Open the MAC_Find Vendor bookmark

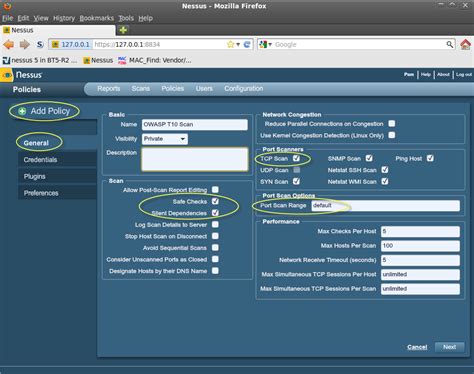pos(155,60)
